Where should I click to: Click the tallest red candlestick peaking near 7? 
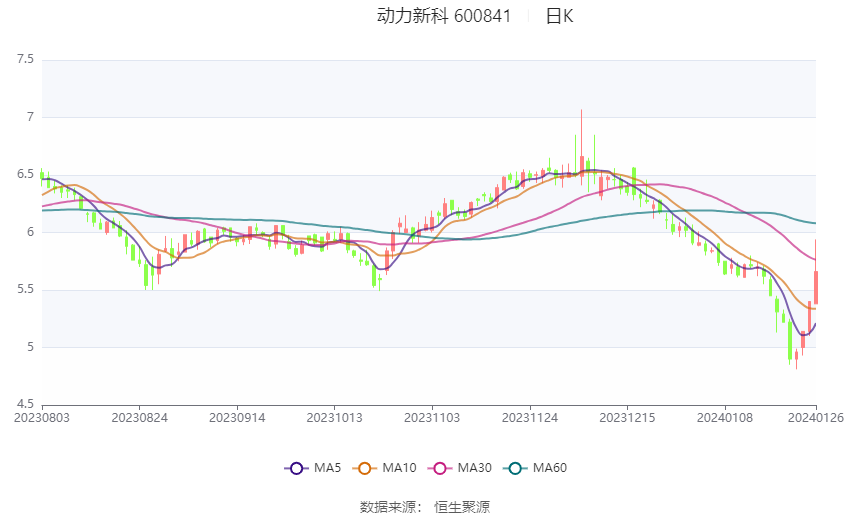[582, 165]
